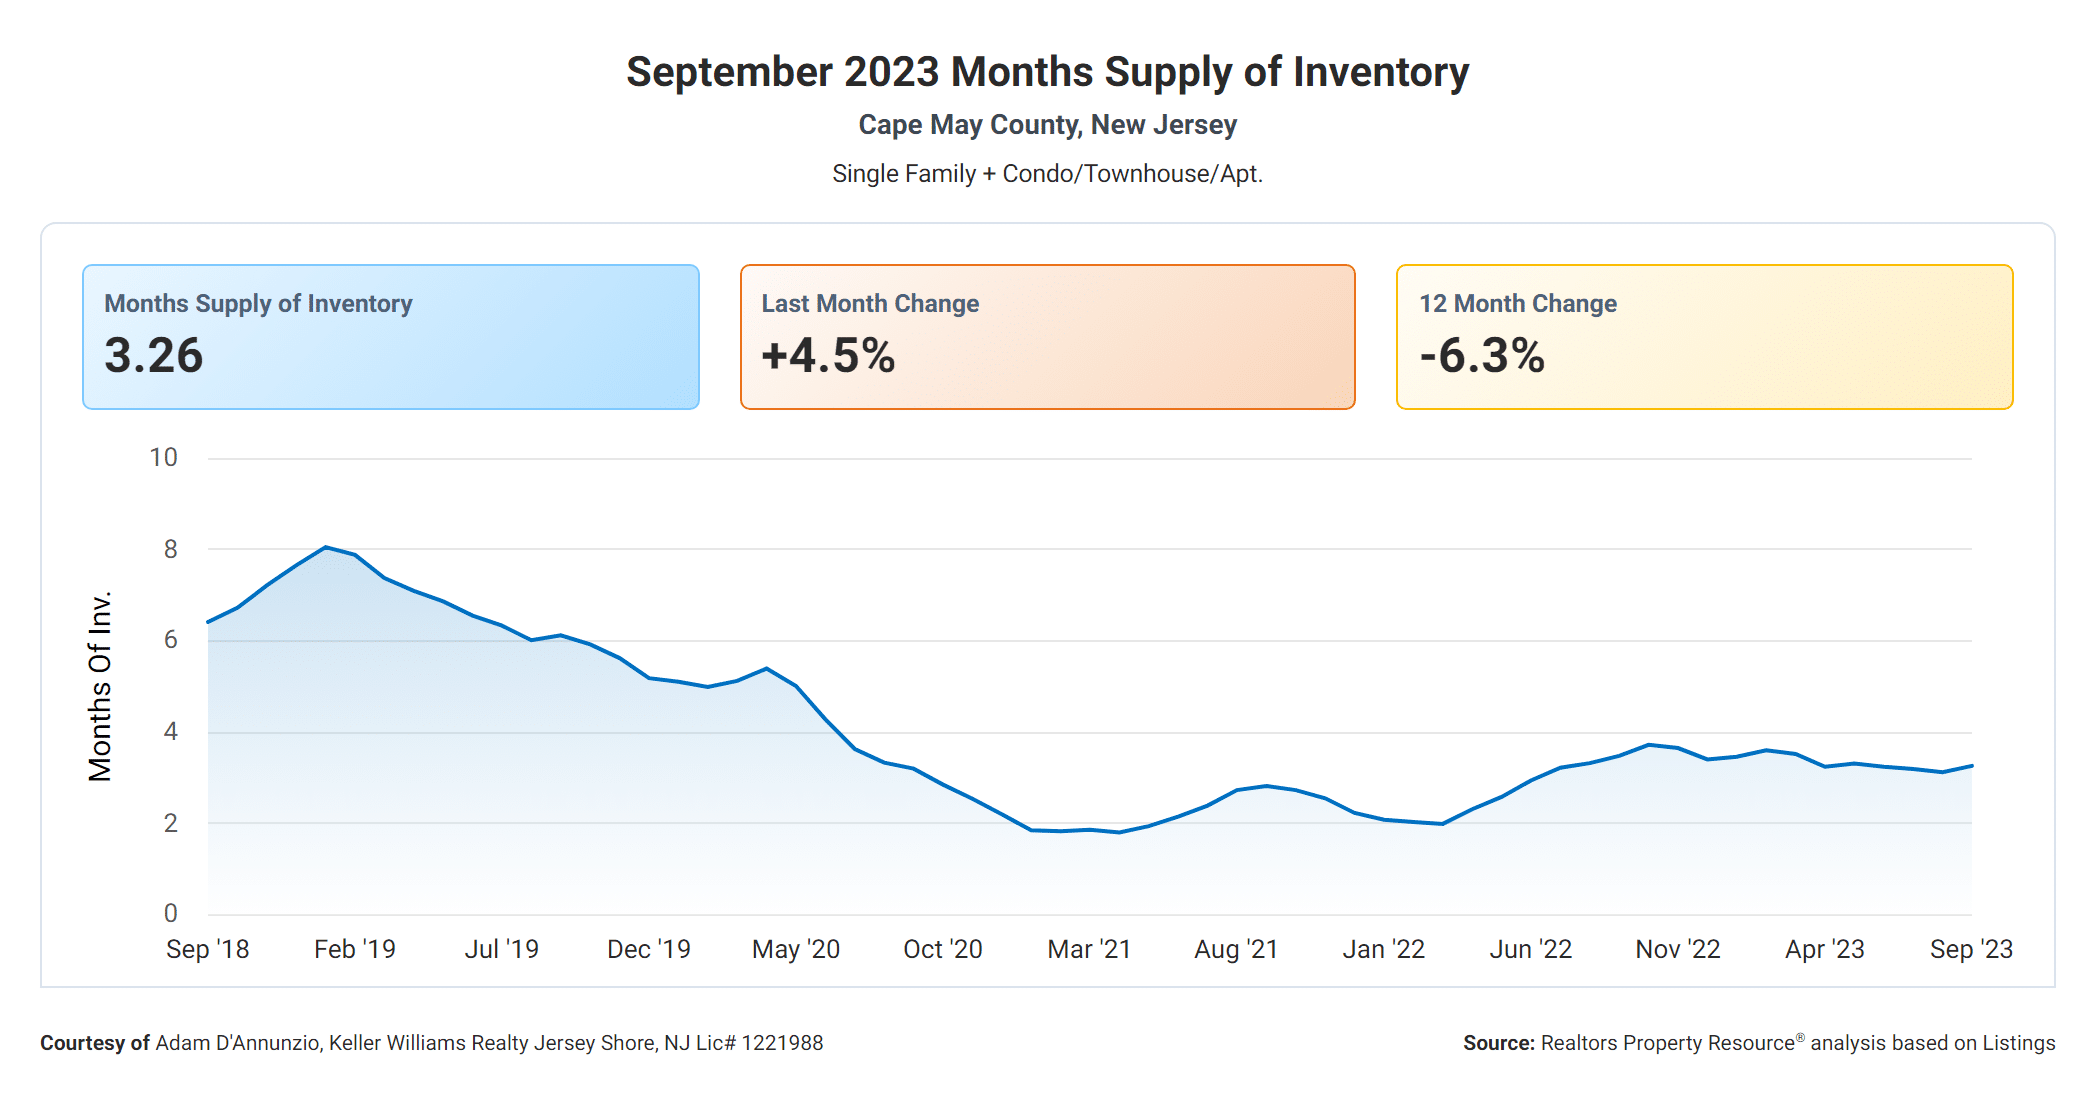Click the Last Month Change card
The width and height of the screenshot is (2096, 1100).
coord(1047,336)
